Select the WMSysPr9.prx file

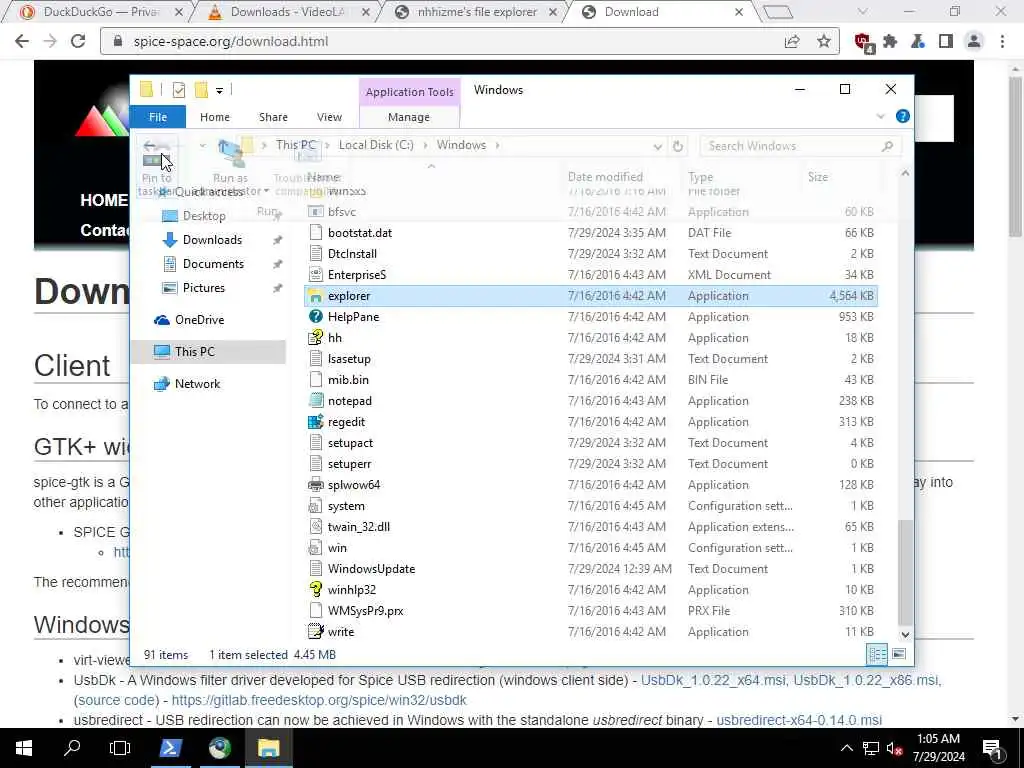click(591, 611)
